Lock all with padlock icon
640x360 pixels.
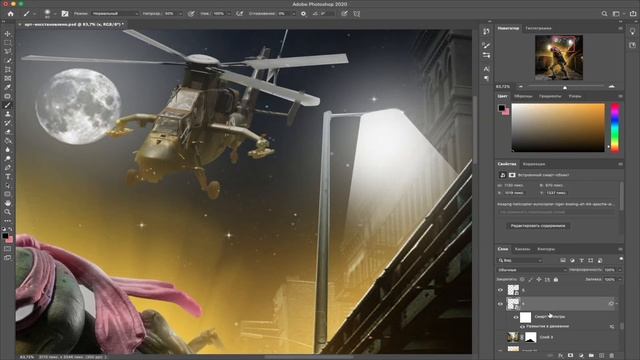(x=556, y=280)
